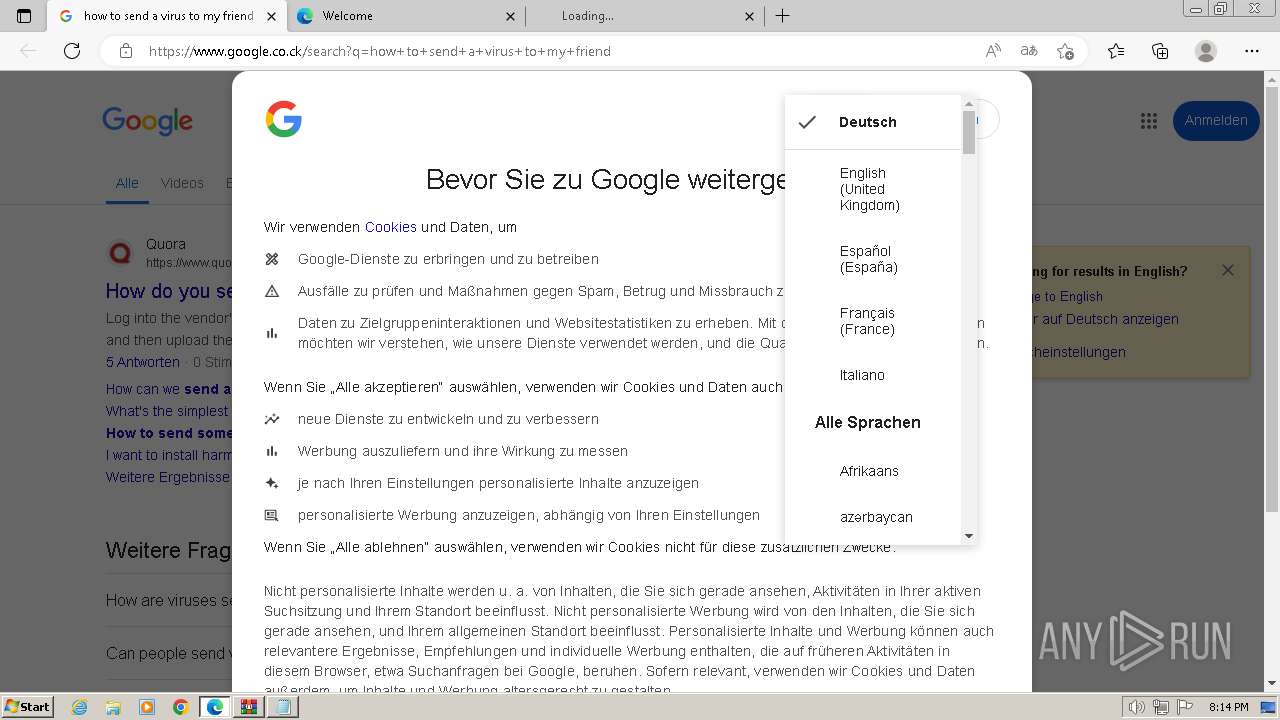1280x720 pixels.
Task: Click the Start button
Action: [x=27, y=707]
